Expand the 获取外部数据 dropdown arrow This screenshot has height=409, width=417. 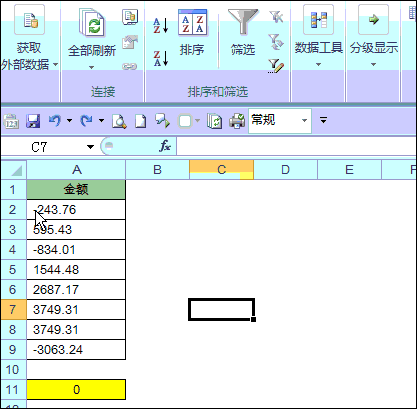(x=55, y=64)
